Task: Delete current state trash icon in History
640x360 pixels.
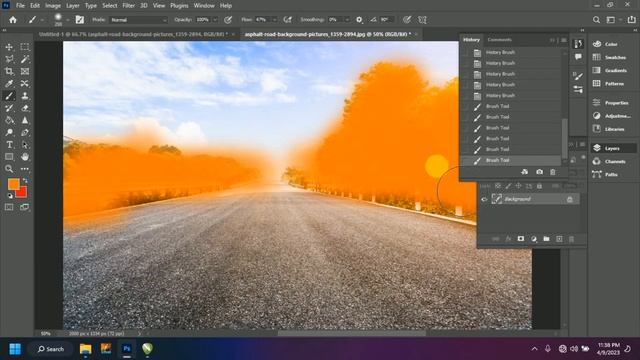Action: click(553, 172)
